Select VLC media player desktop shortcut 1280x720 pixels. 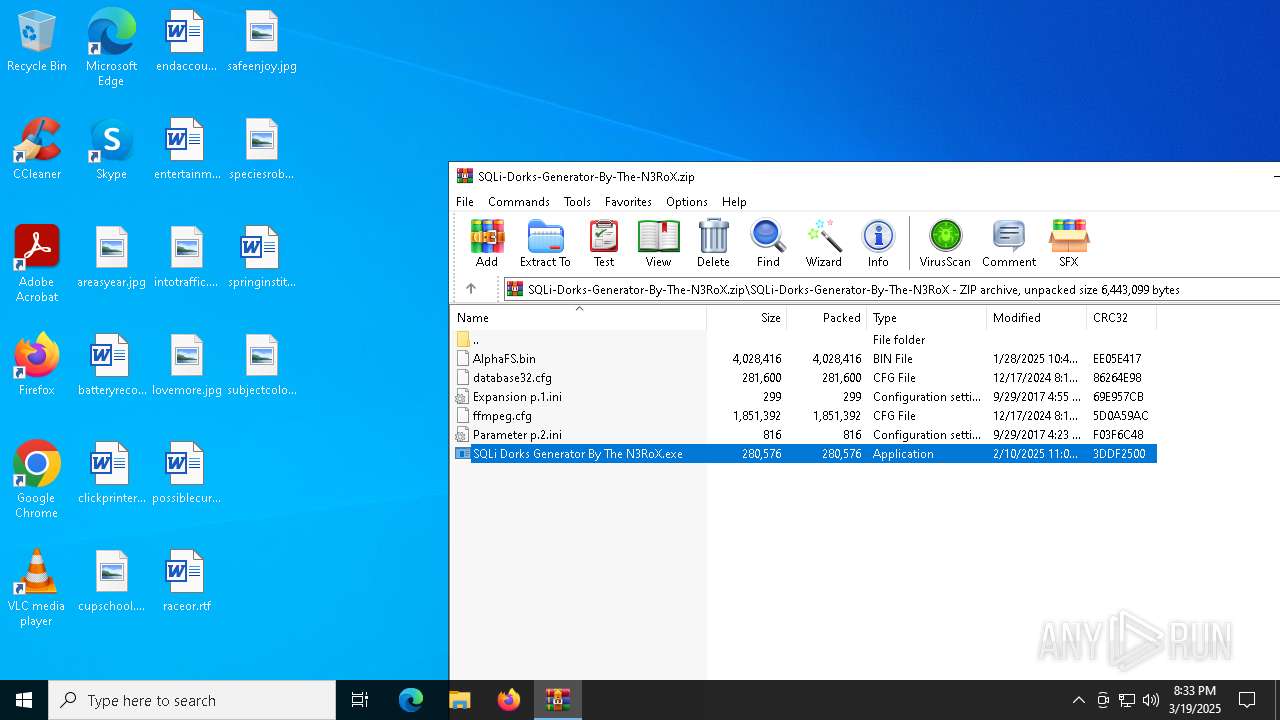(37, 588)
